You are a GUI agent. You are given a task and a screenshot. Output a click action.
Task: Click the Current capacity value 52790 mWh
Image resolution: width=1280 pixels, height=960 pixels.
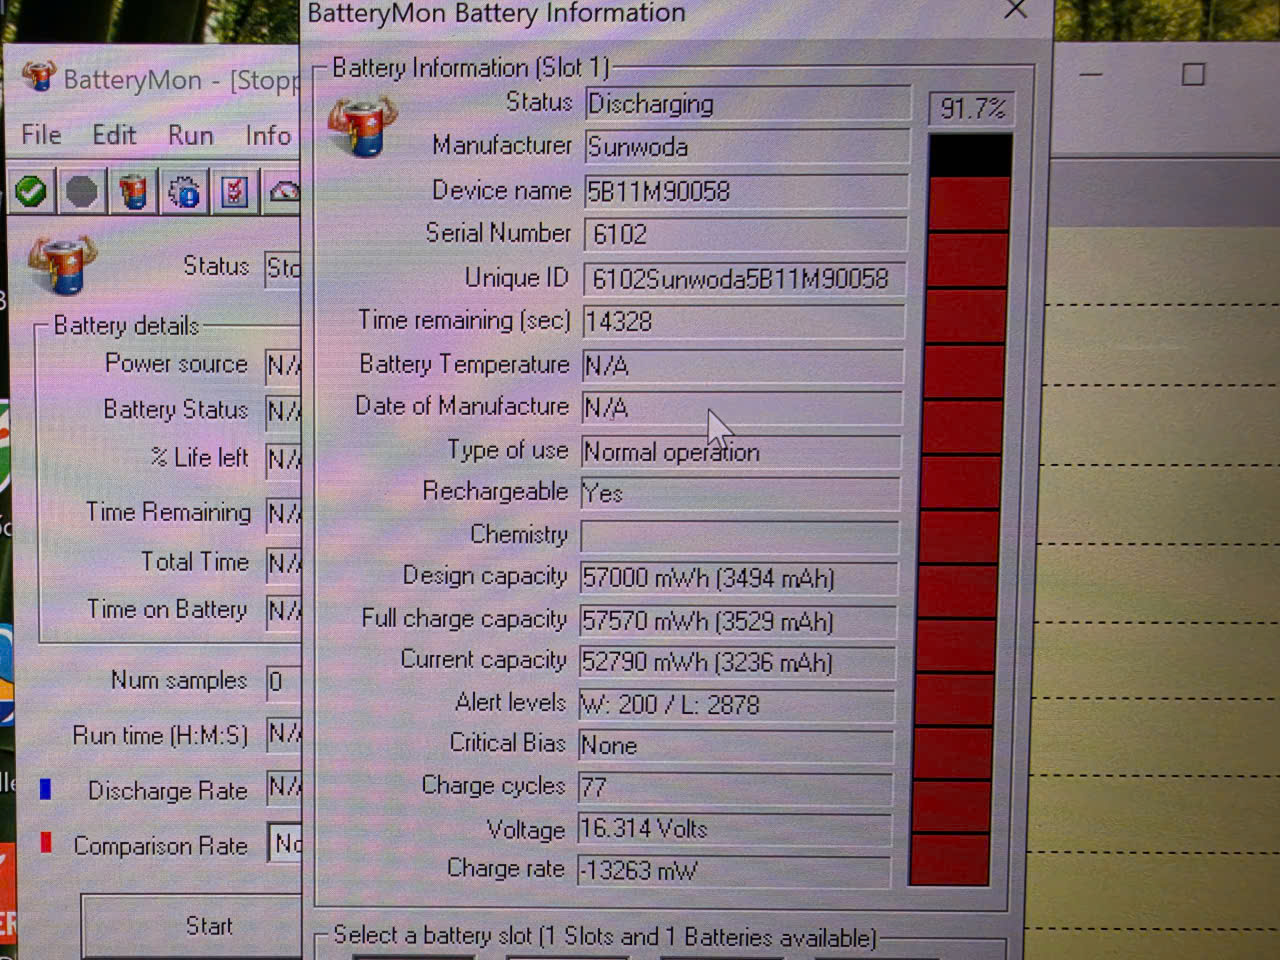[737, 662]
